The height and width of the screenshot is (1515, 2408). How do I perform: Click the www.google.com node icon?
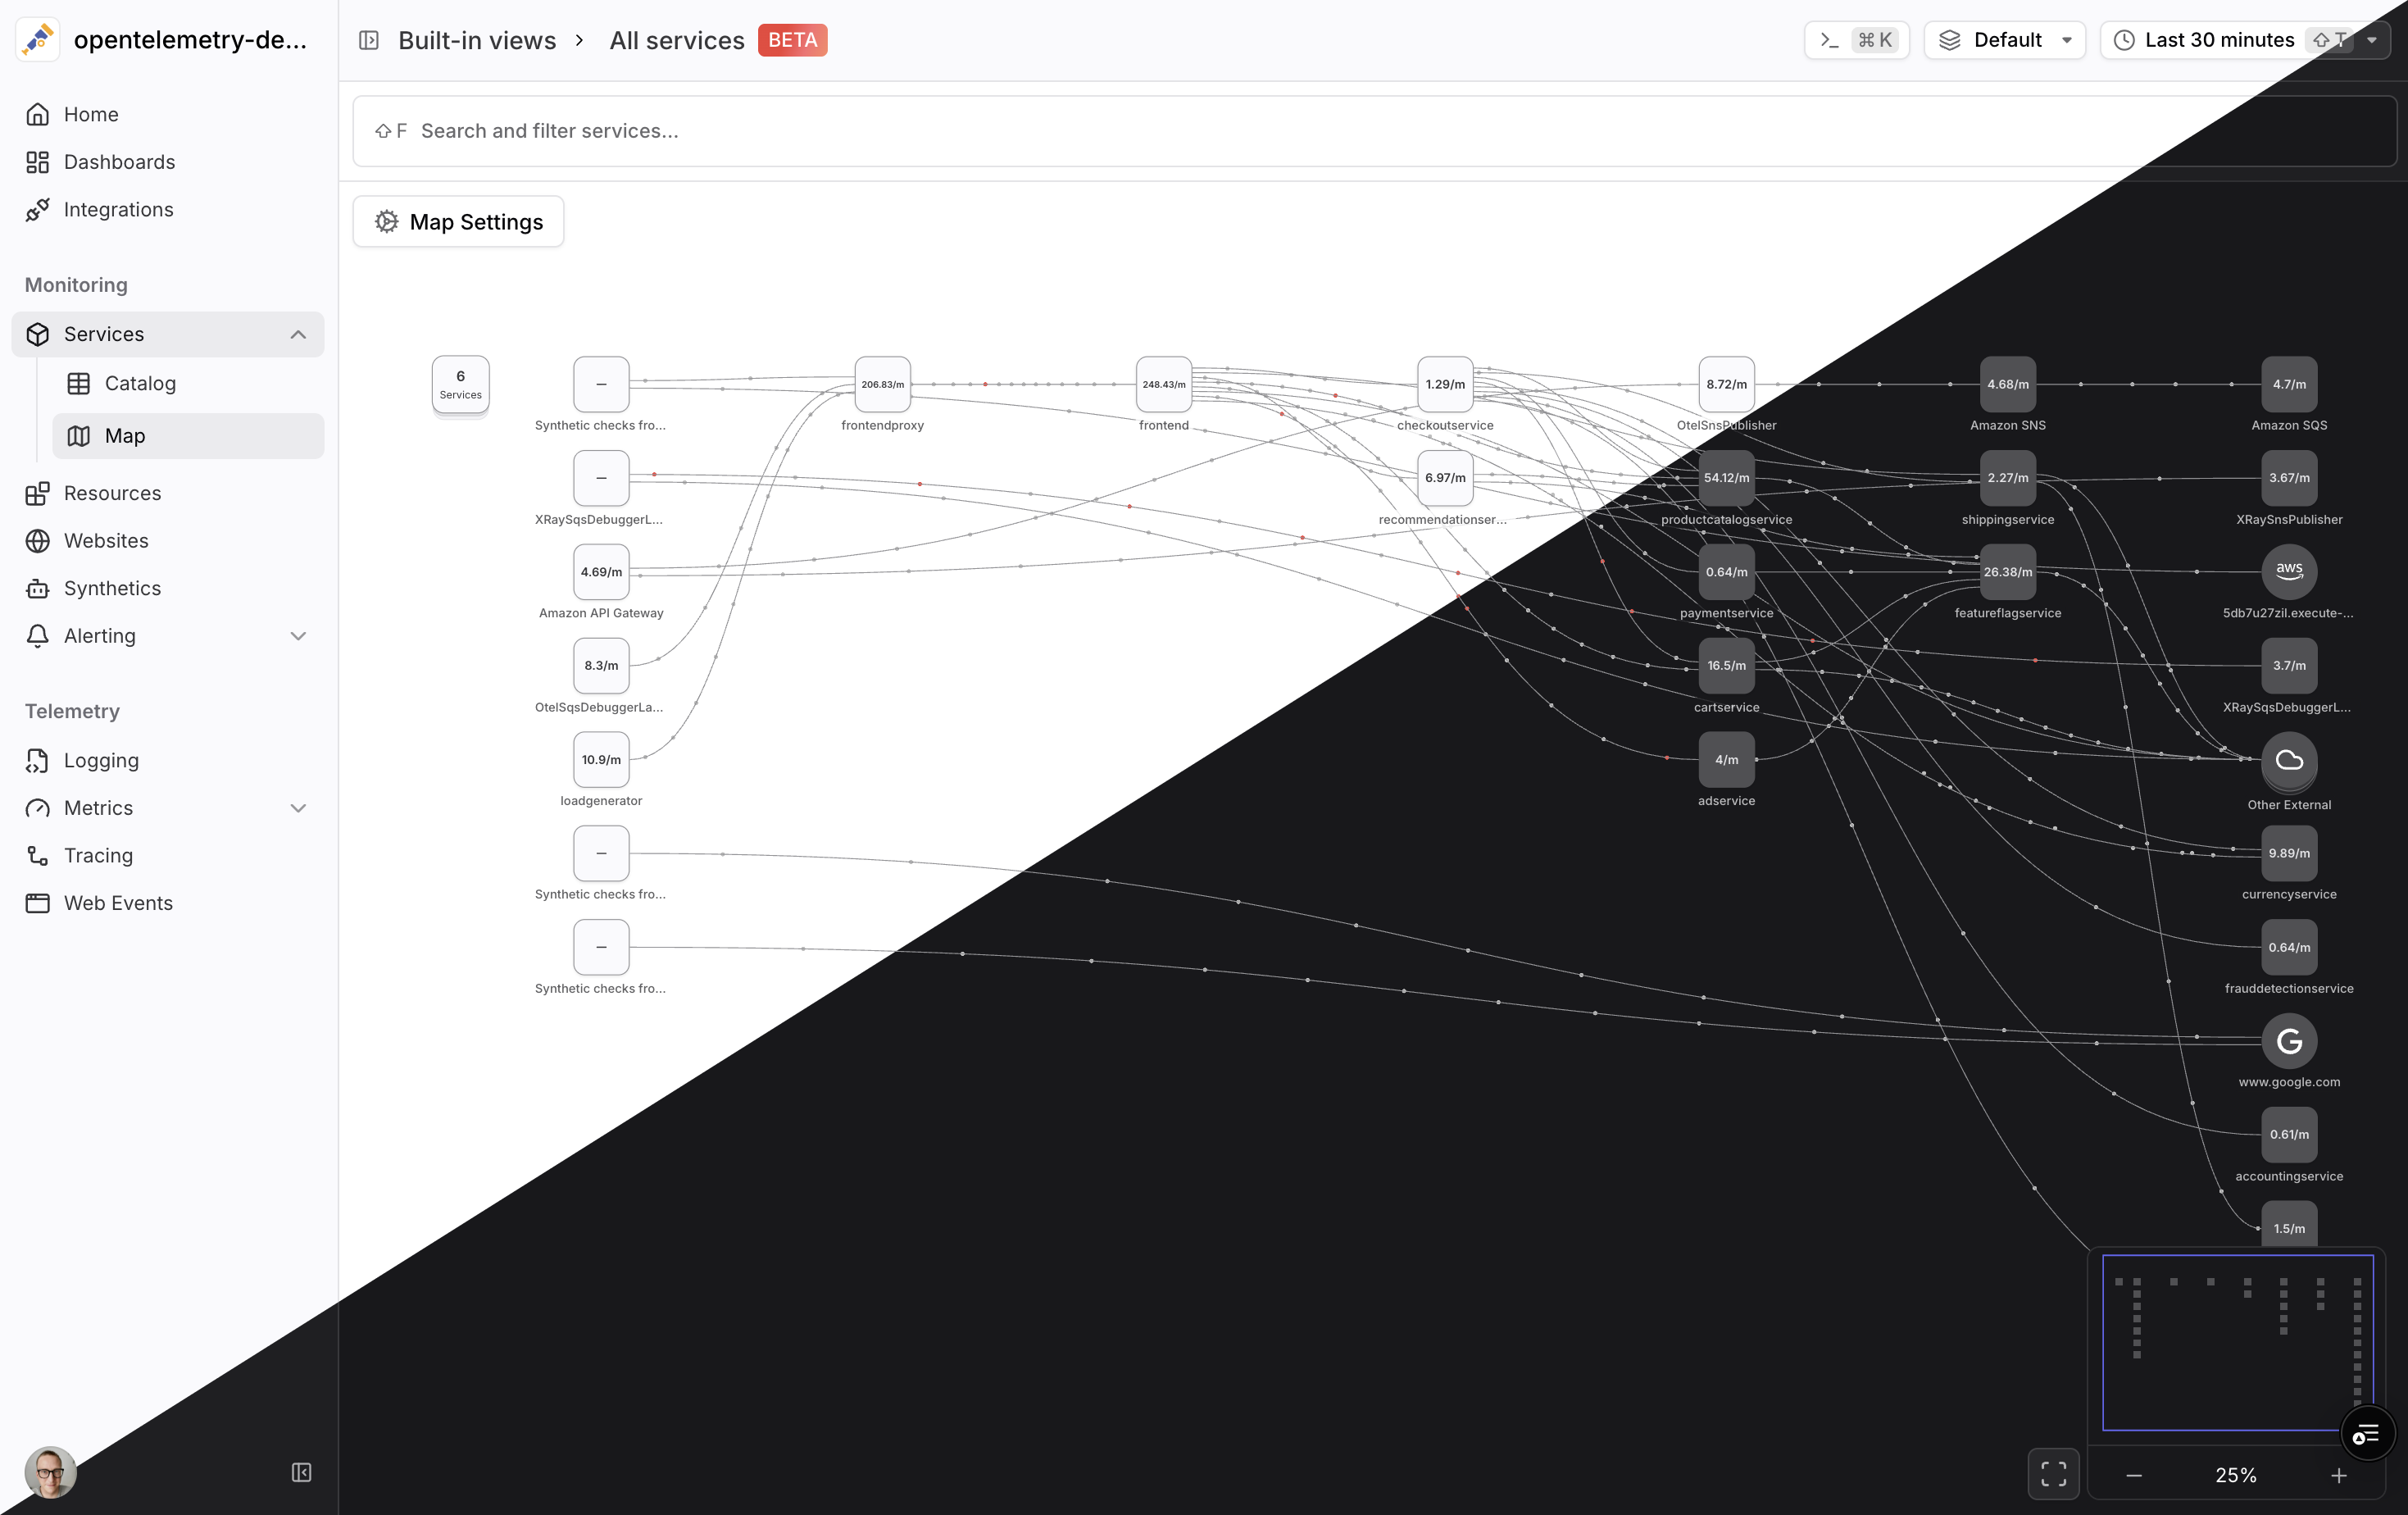point(2289,1041)
